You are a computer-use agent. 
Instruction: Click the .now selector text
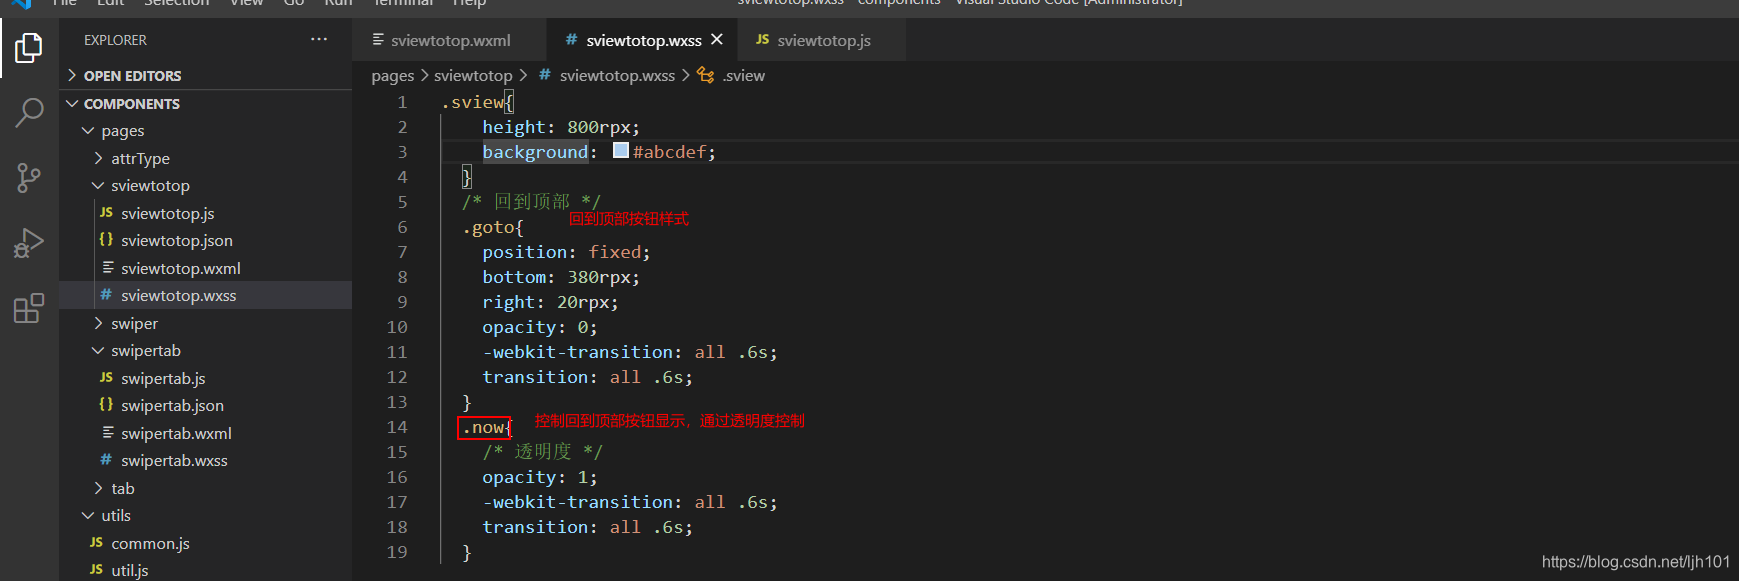coord(483,428)
